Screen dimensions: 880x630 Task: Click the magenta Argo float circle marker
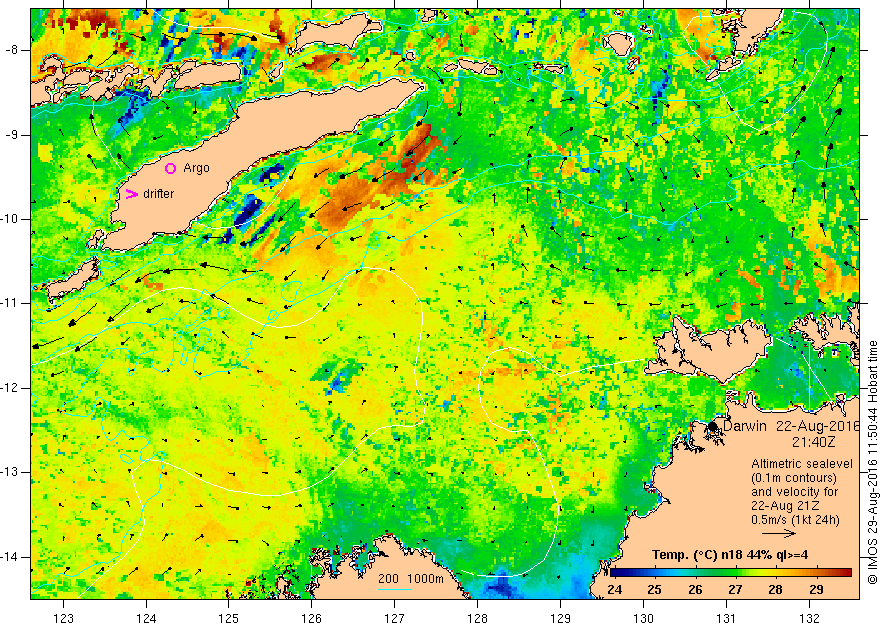[x=171, y=168]
